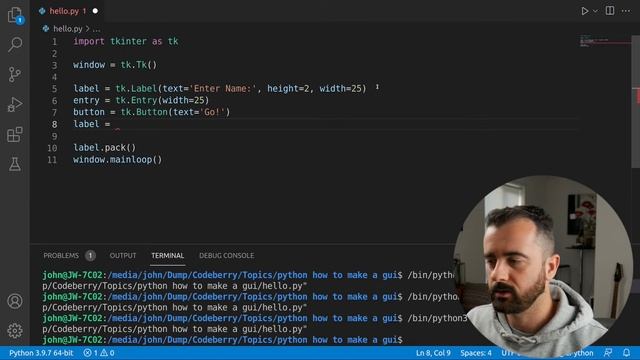Open the Extensions view icon
The width and height of the screenshot is (640, 360).
click(x=15, y=134)
